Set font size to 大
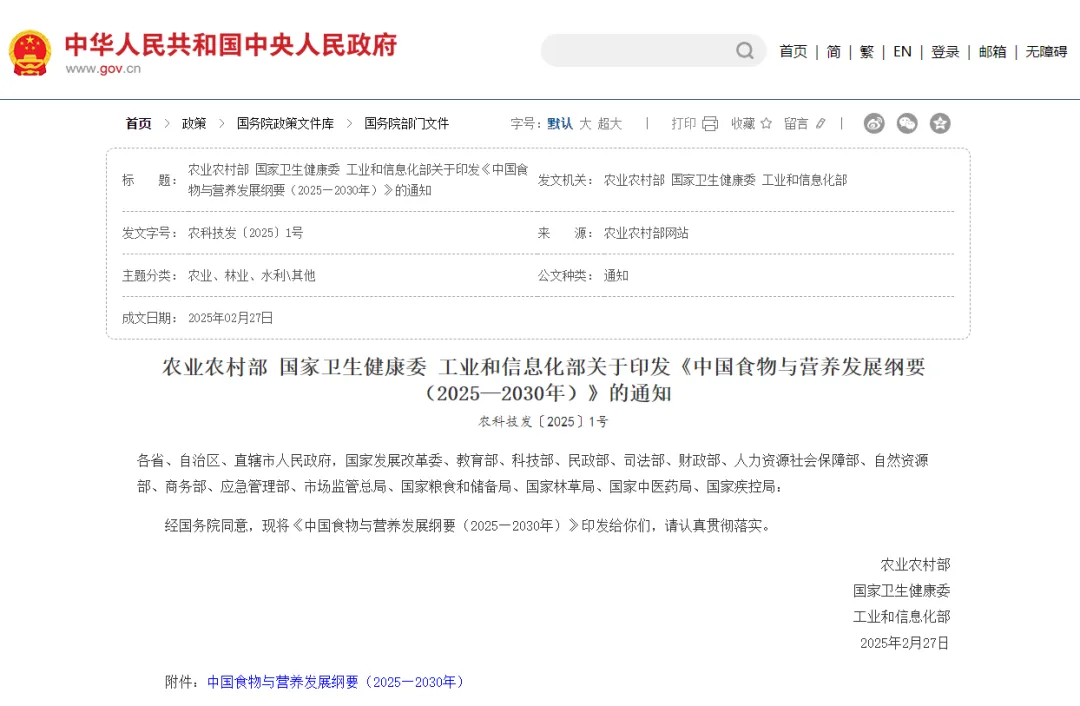The height and width of the screenshot is (706, 1080). (x=585, y=123)
